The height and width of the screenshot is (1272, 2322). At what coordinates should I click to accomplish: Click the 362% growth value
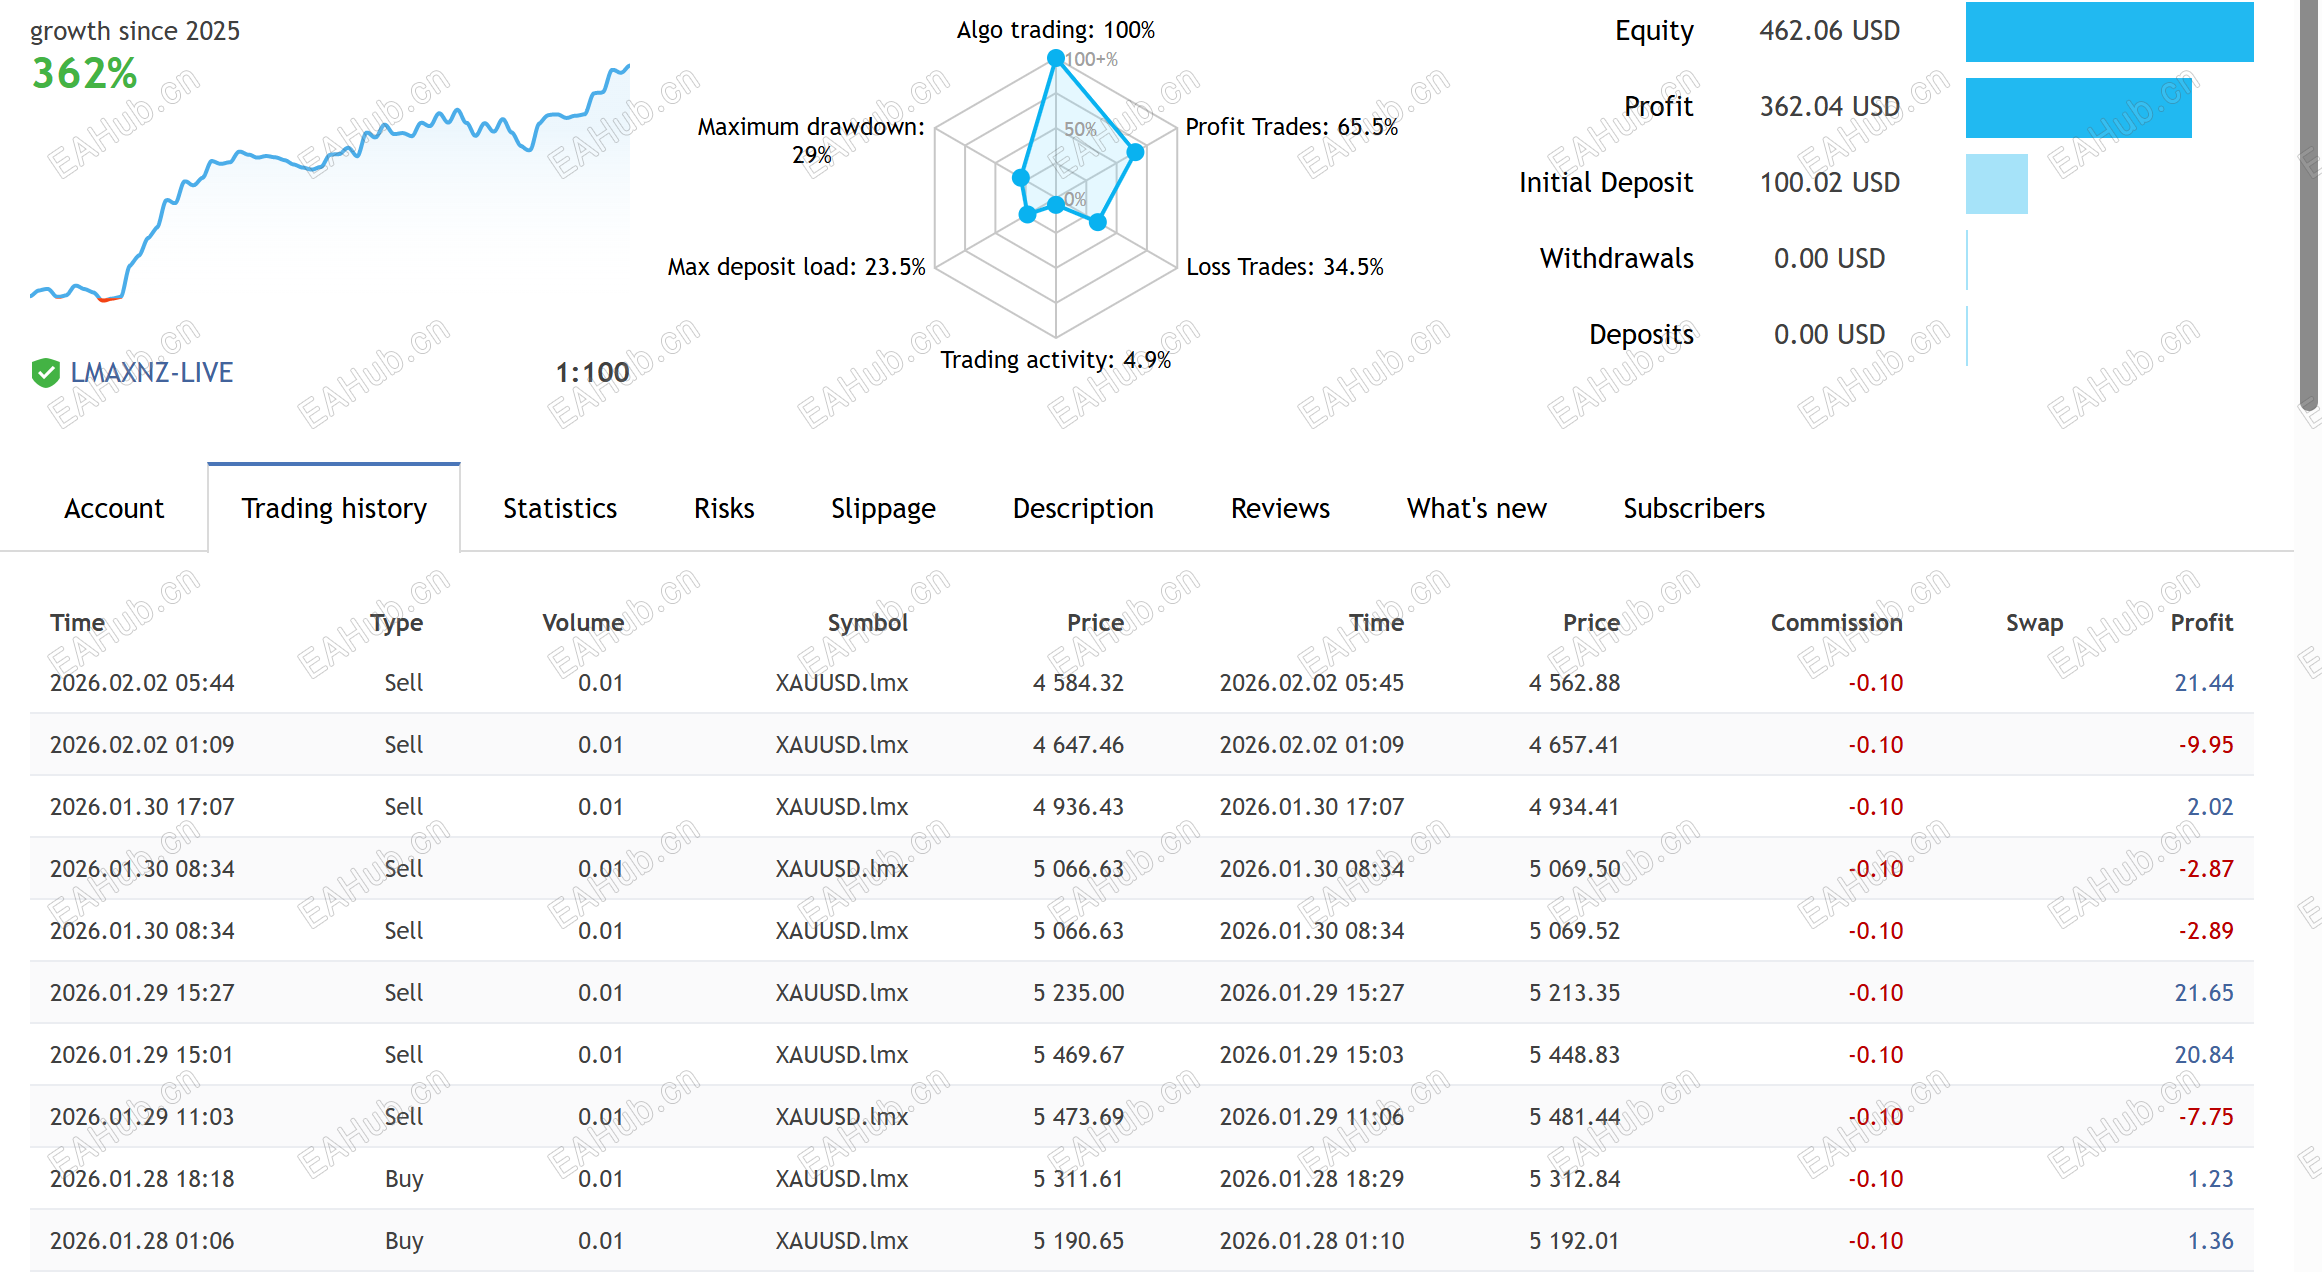pos(84,73)
